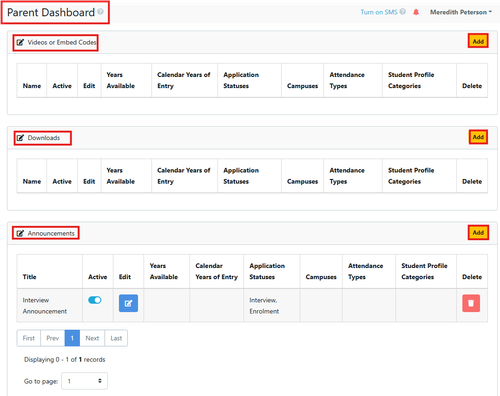Image resolution: width=500 pixels, height=396 pixels.
Task: Click the Turn on SMS link
Action: point(379,12)
